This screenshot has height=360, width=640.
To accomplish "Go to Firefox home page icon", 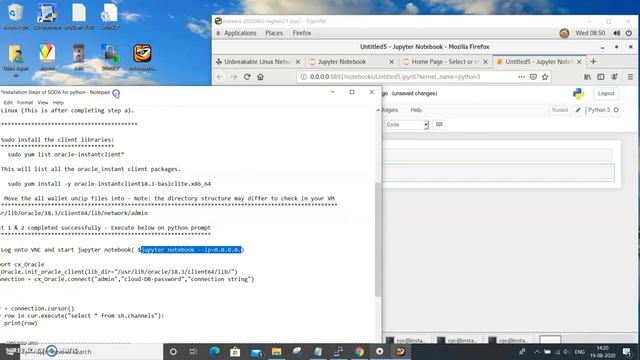I will [260, 77].
